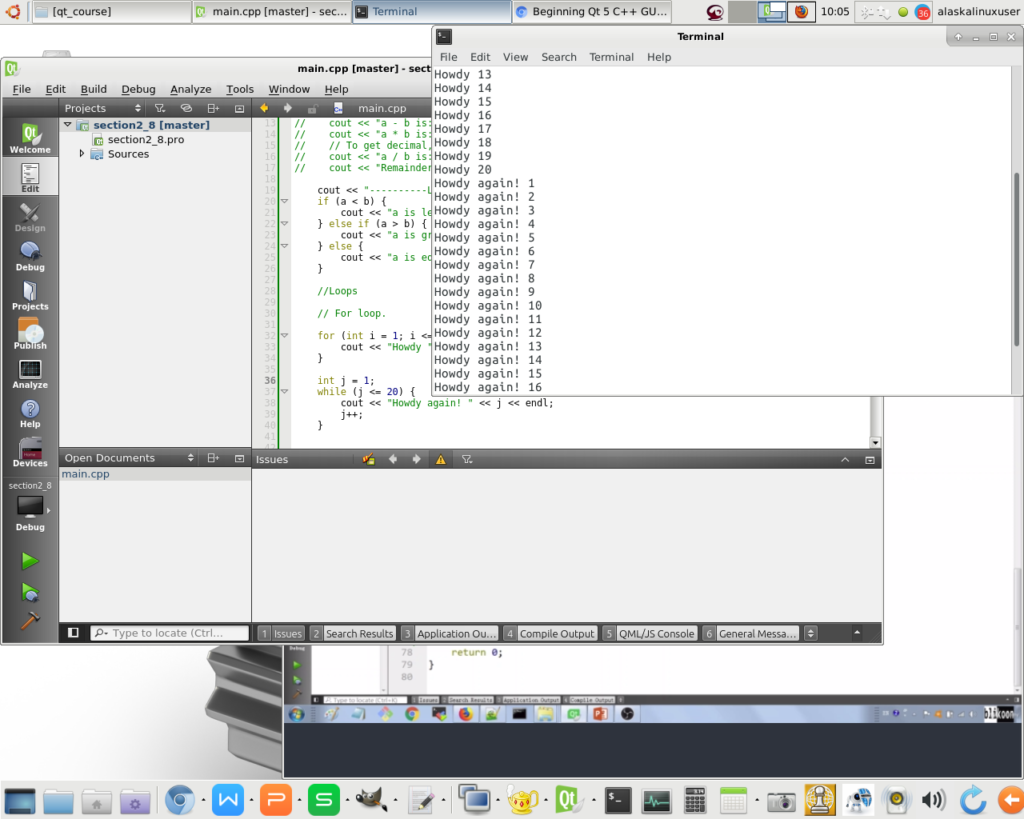The width and height of the screenshot is (1024, 819).
Task: Start debugging with Run-Debug button
Action: (30, 592)
